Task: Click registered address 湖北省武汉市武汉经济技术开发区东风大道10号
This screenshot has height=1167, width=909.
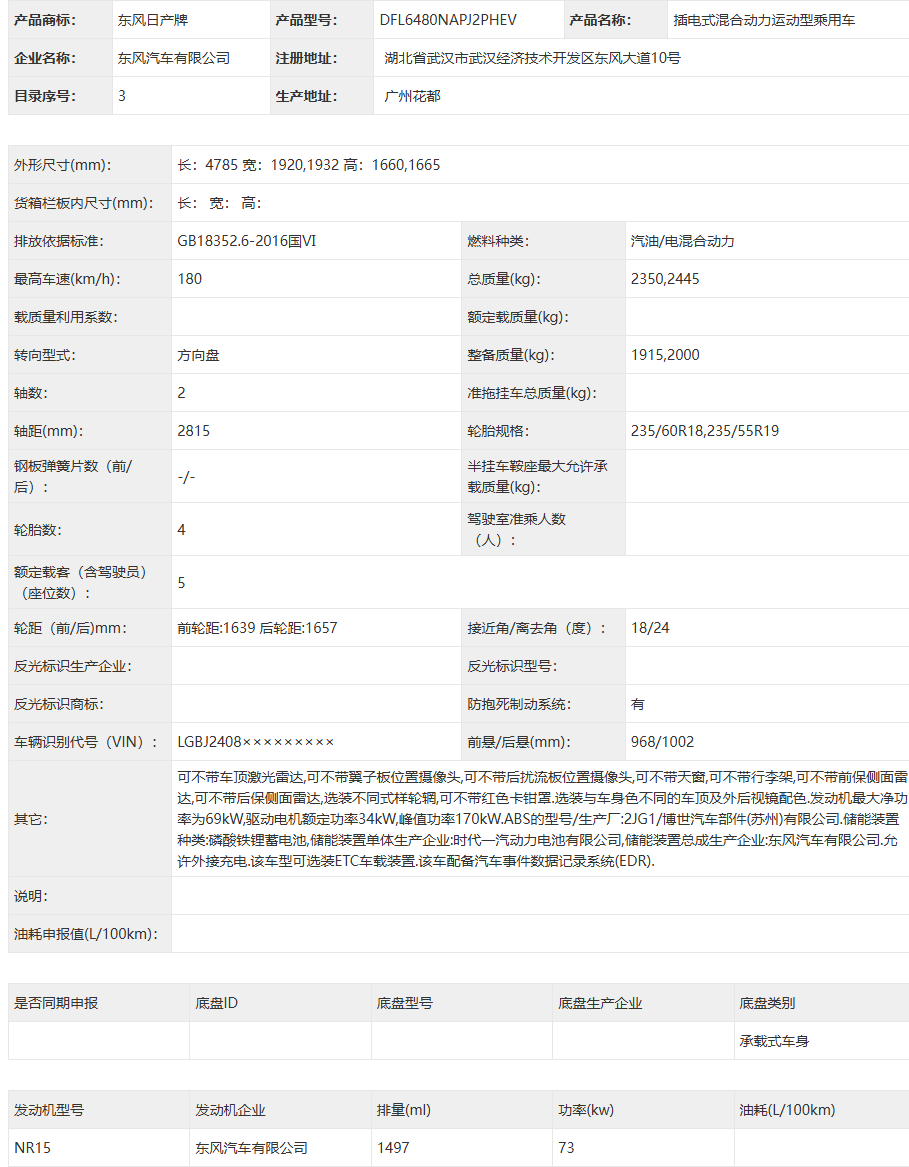Action: (x=532, y=58)
